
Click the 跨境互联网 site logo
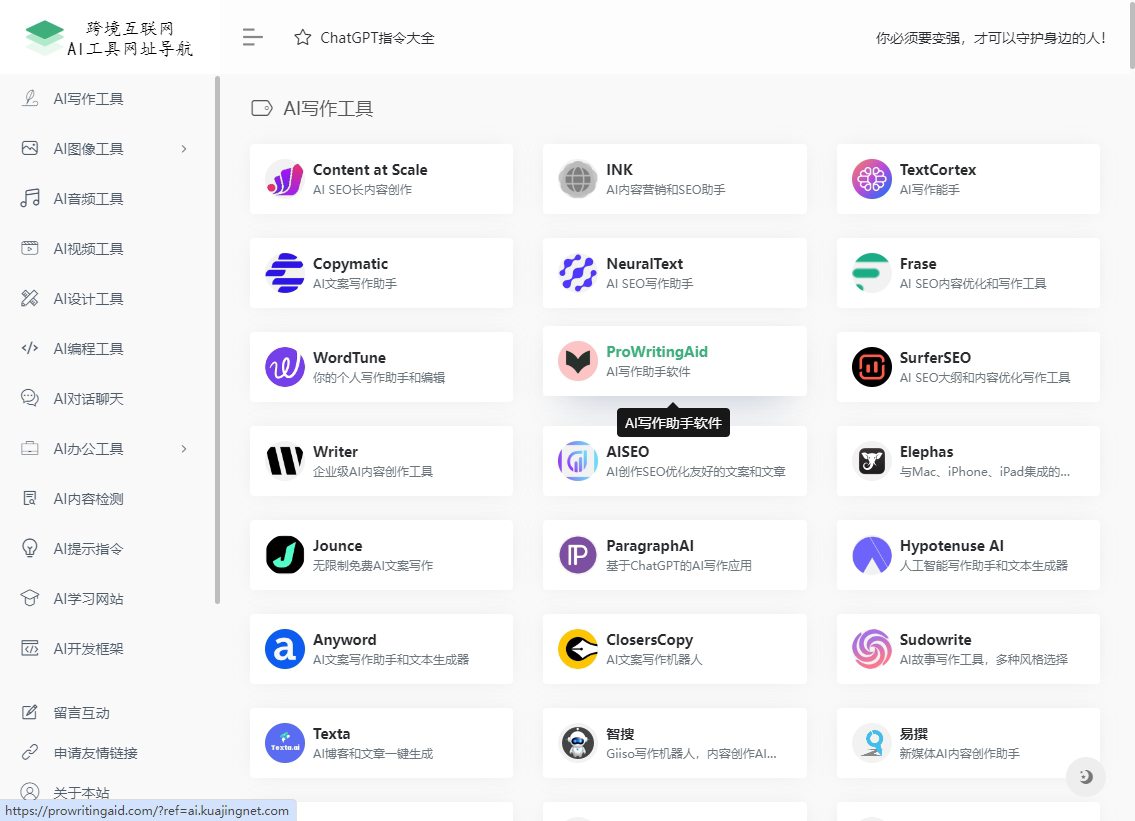[109, 38]
